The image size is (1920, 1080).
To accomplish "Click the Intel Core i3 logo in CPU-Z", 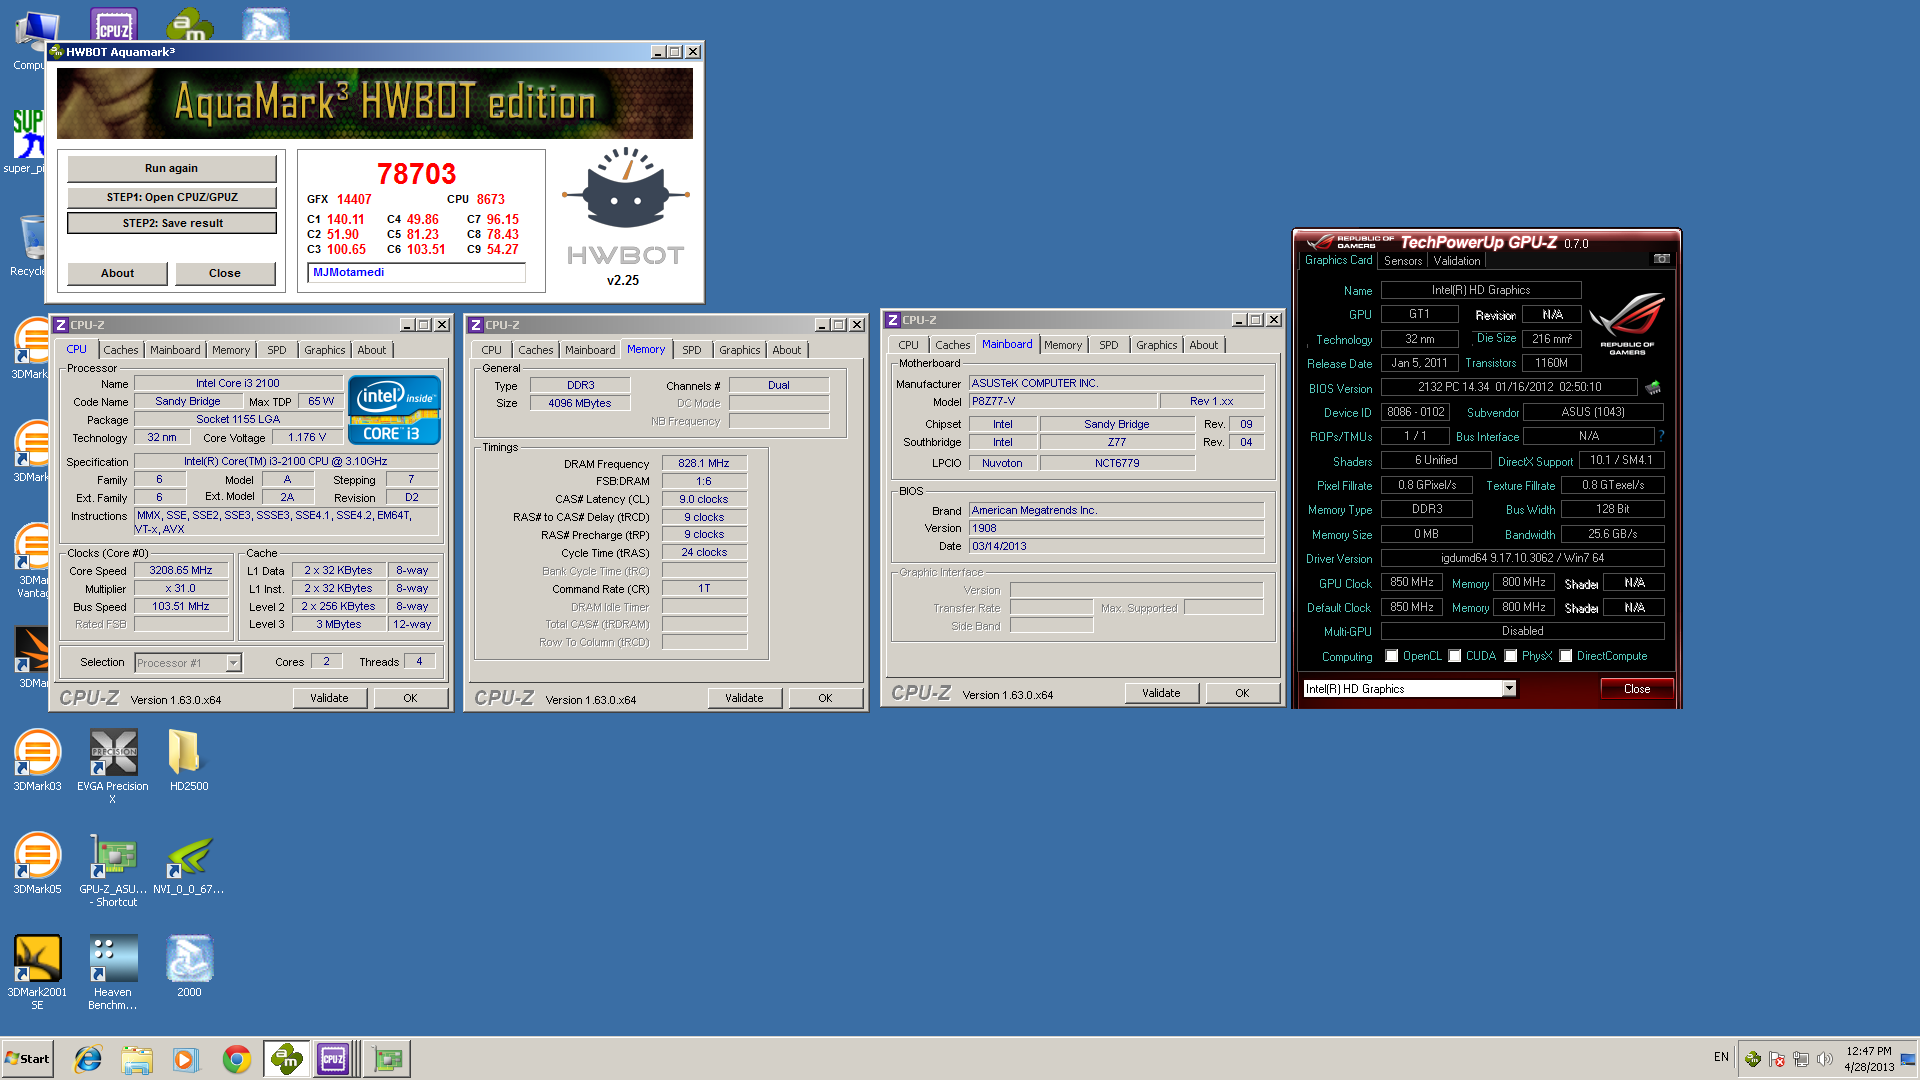I will tap(394, 410).
